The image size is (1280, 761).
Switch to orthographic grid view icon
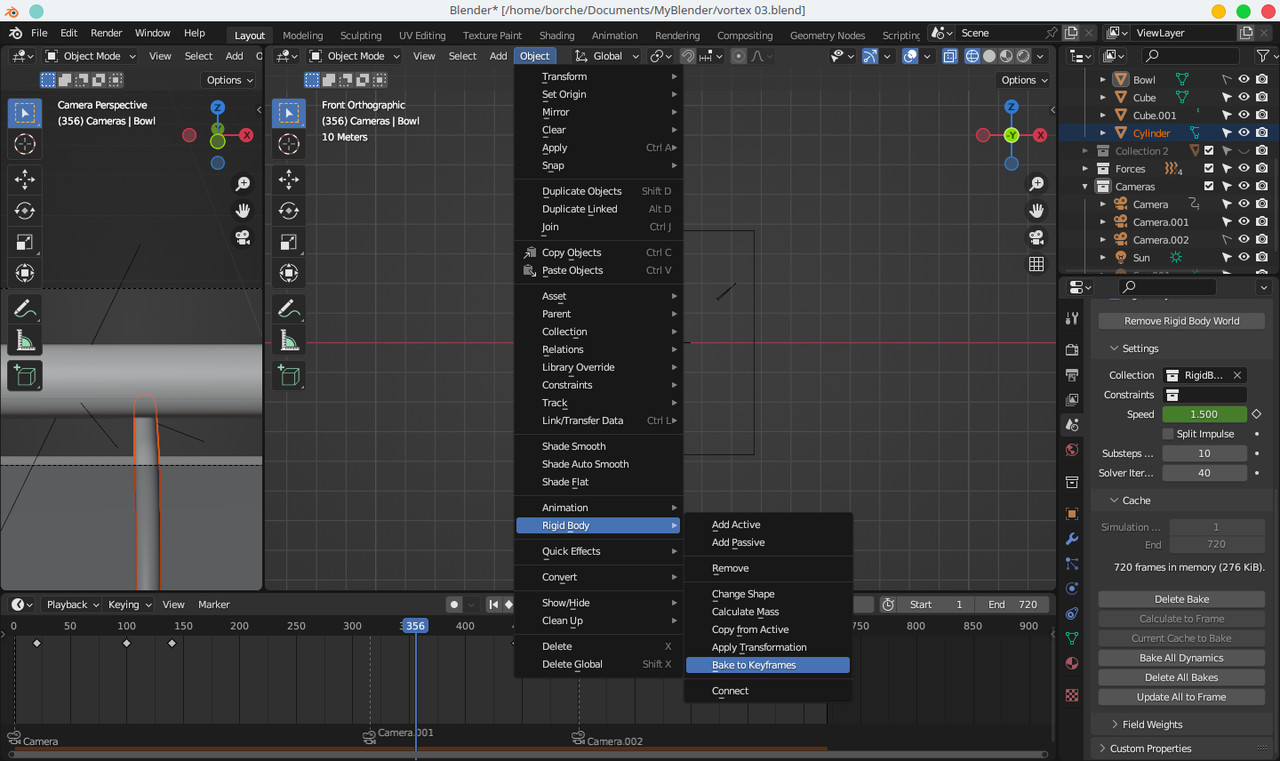(1036, 264)
